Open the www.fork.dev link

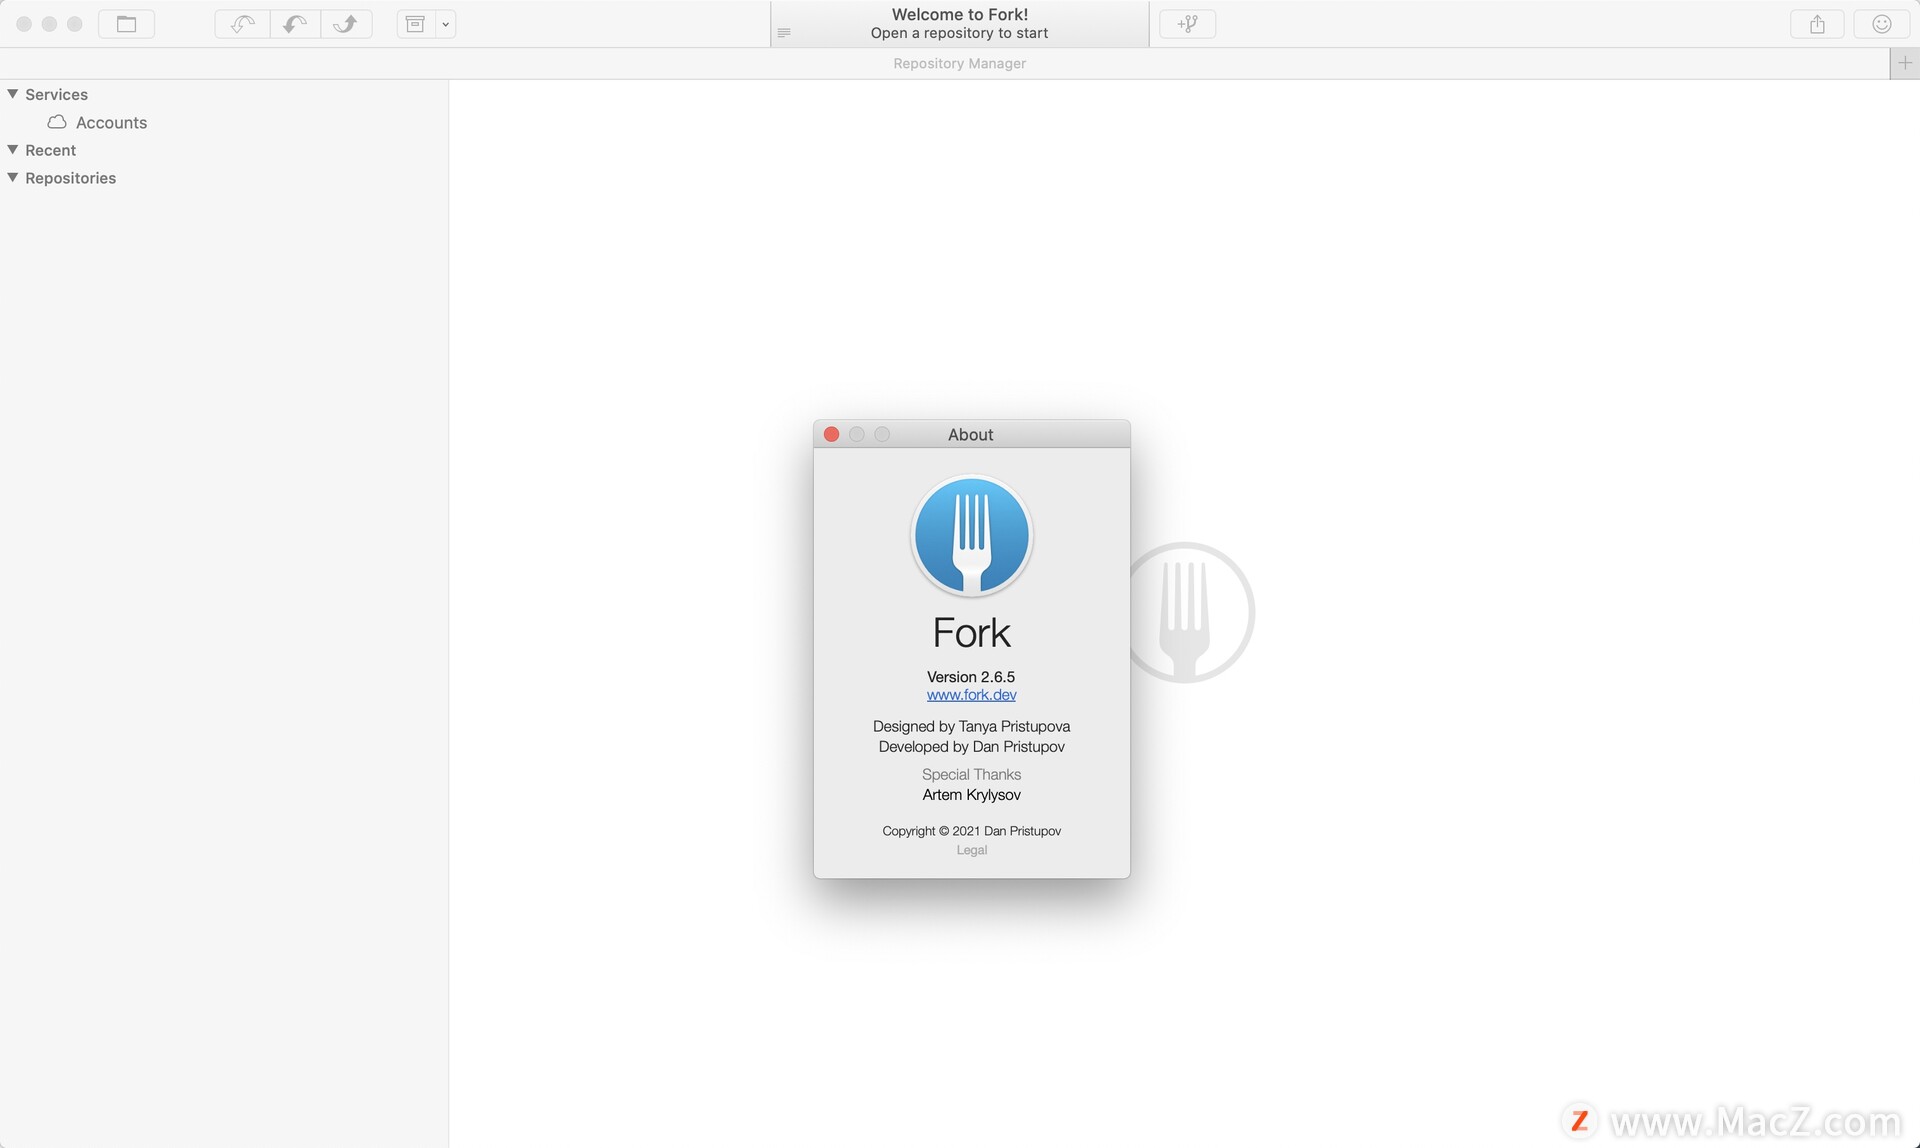tap(971, 695)
